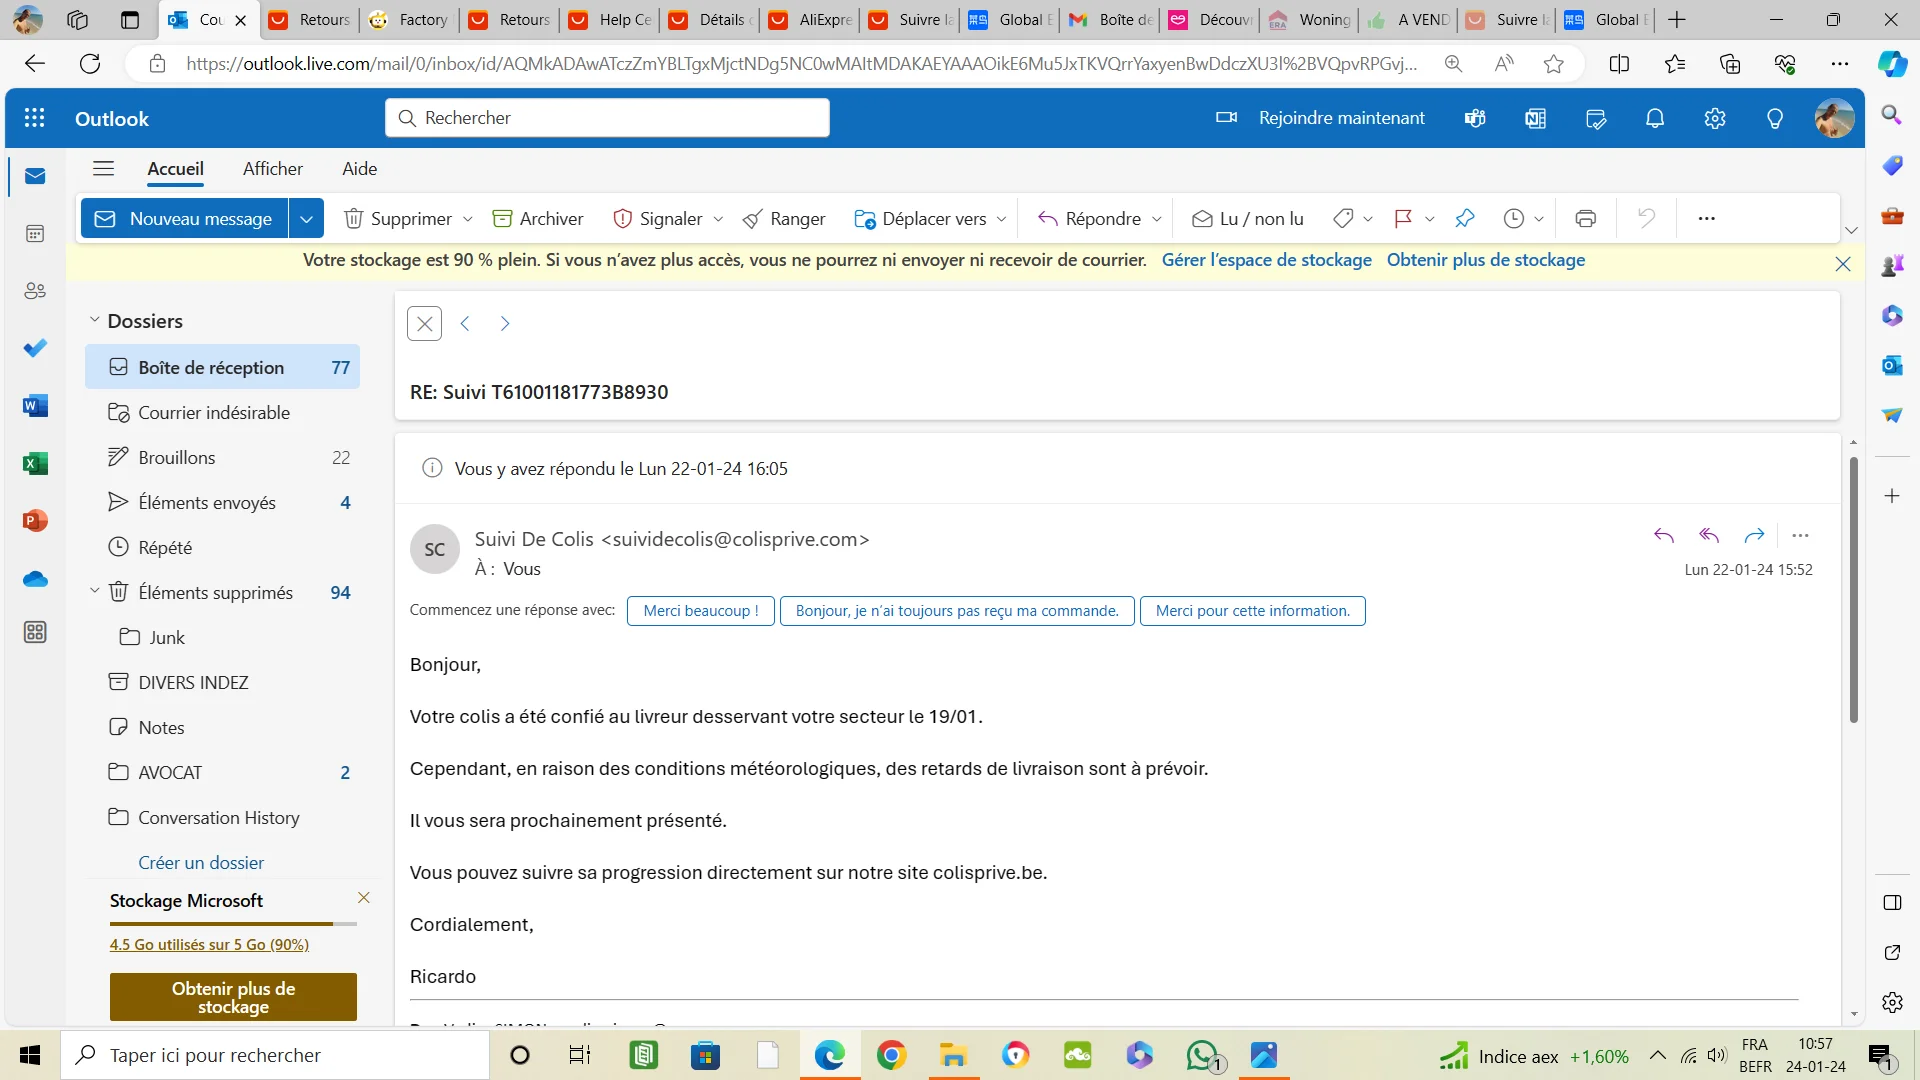This screenshot has width=1920, height=1080.
Task: Click the Print icon in toolbar
Action: click(1585, 218)
